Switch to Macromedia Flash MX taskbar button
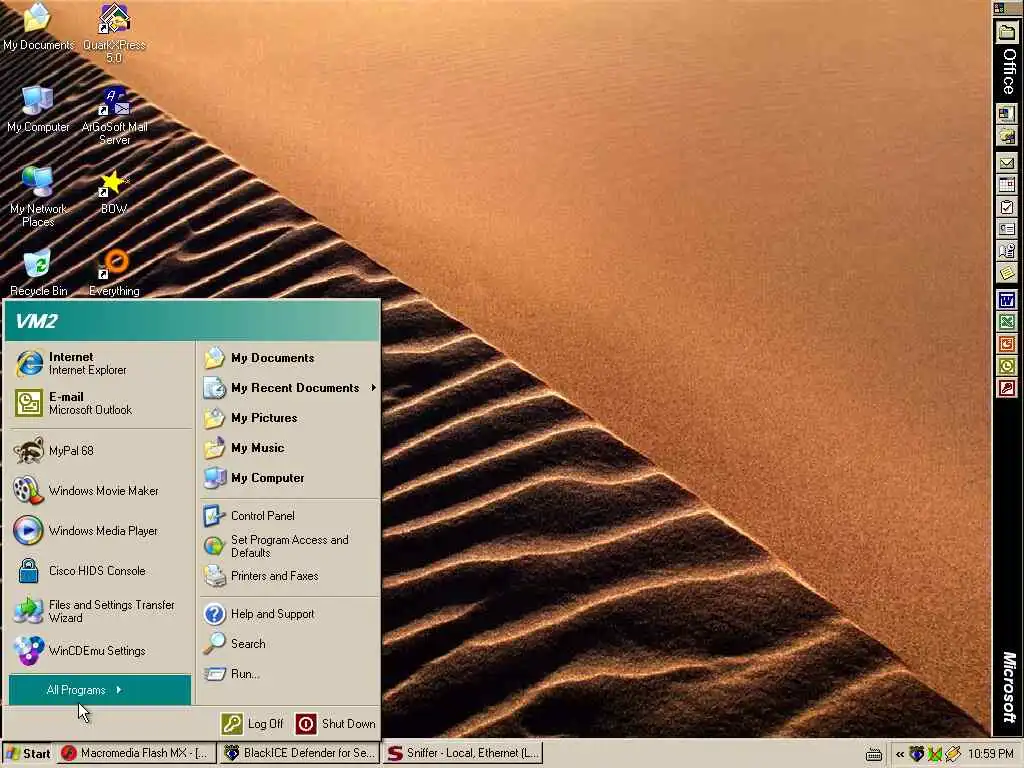Screen dimensions: 1024x768 point(136,753)
